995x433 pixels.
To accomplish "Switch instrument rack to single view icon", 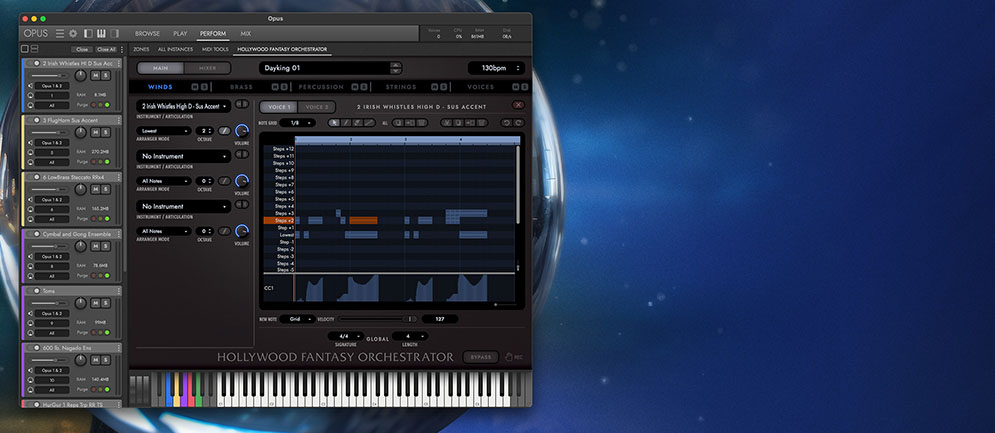I will (x=25, y=49).
